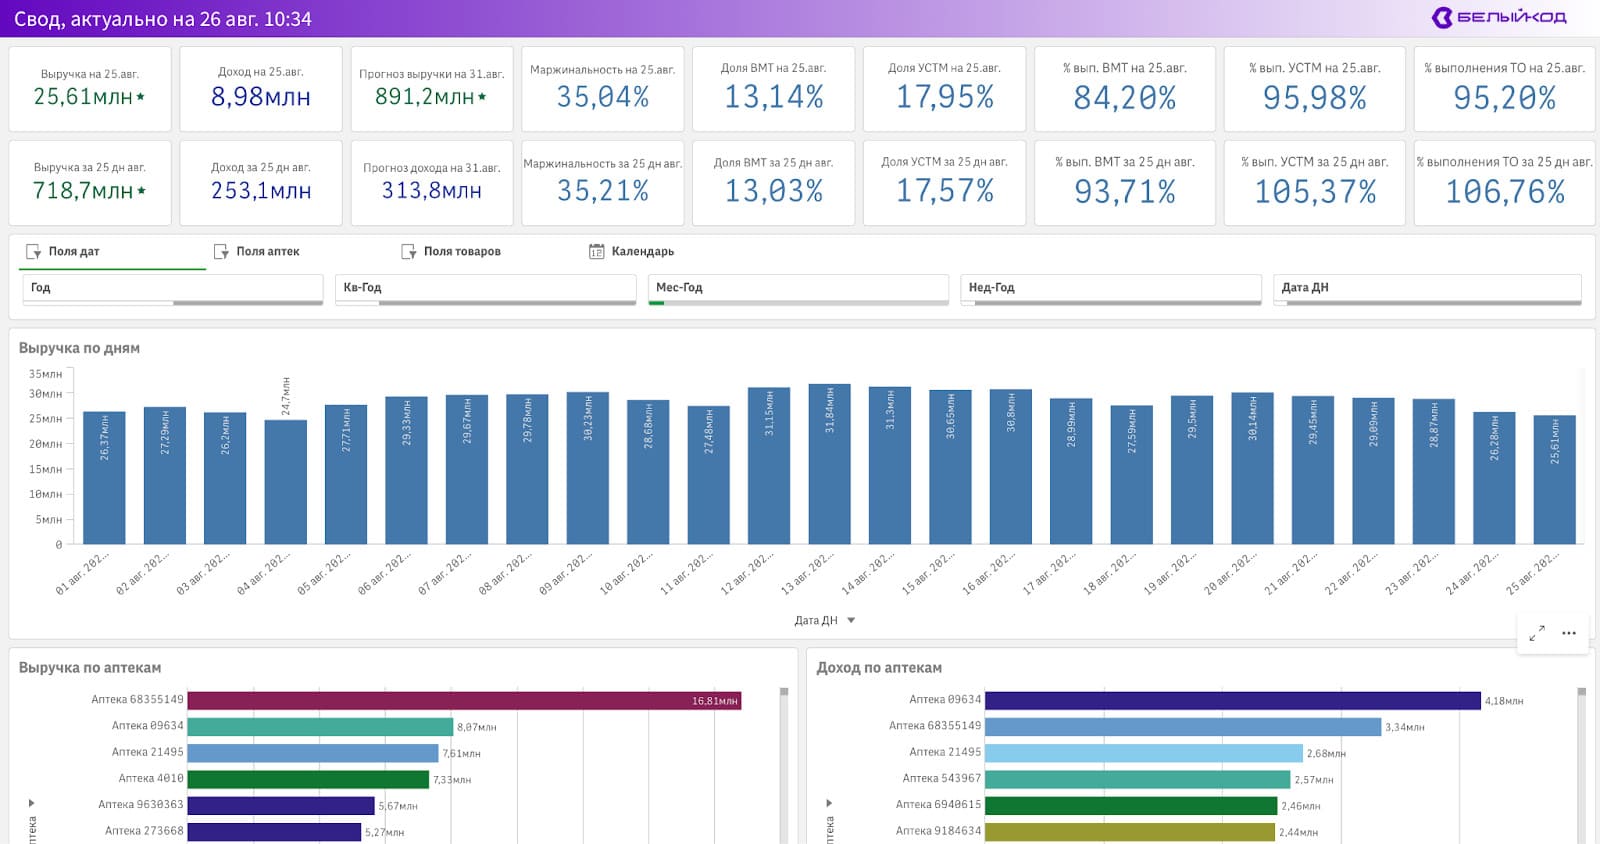This screenshot has height=844, width=1600.
Task: Click the Выручка по дням chart title
Action: 79,348
